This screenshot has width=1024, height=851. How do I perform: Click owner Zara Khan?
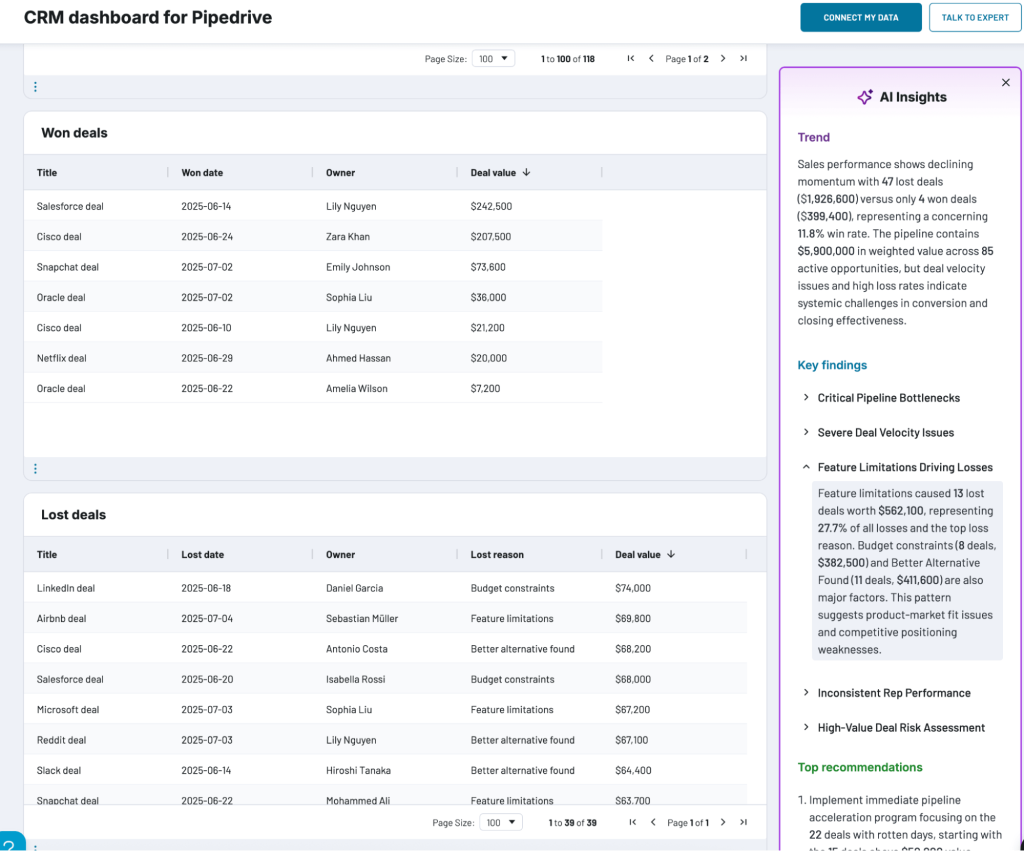pyautogui.click(x=347, y=236)
